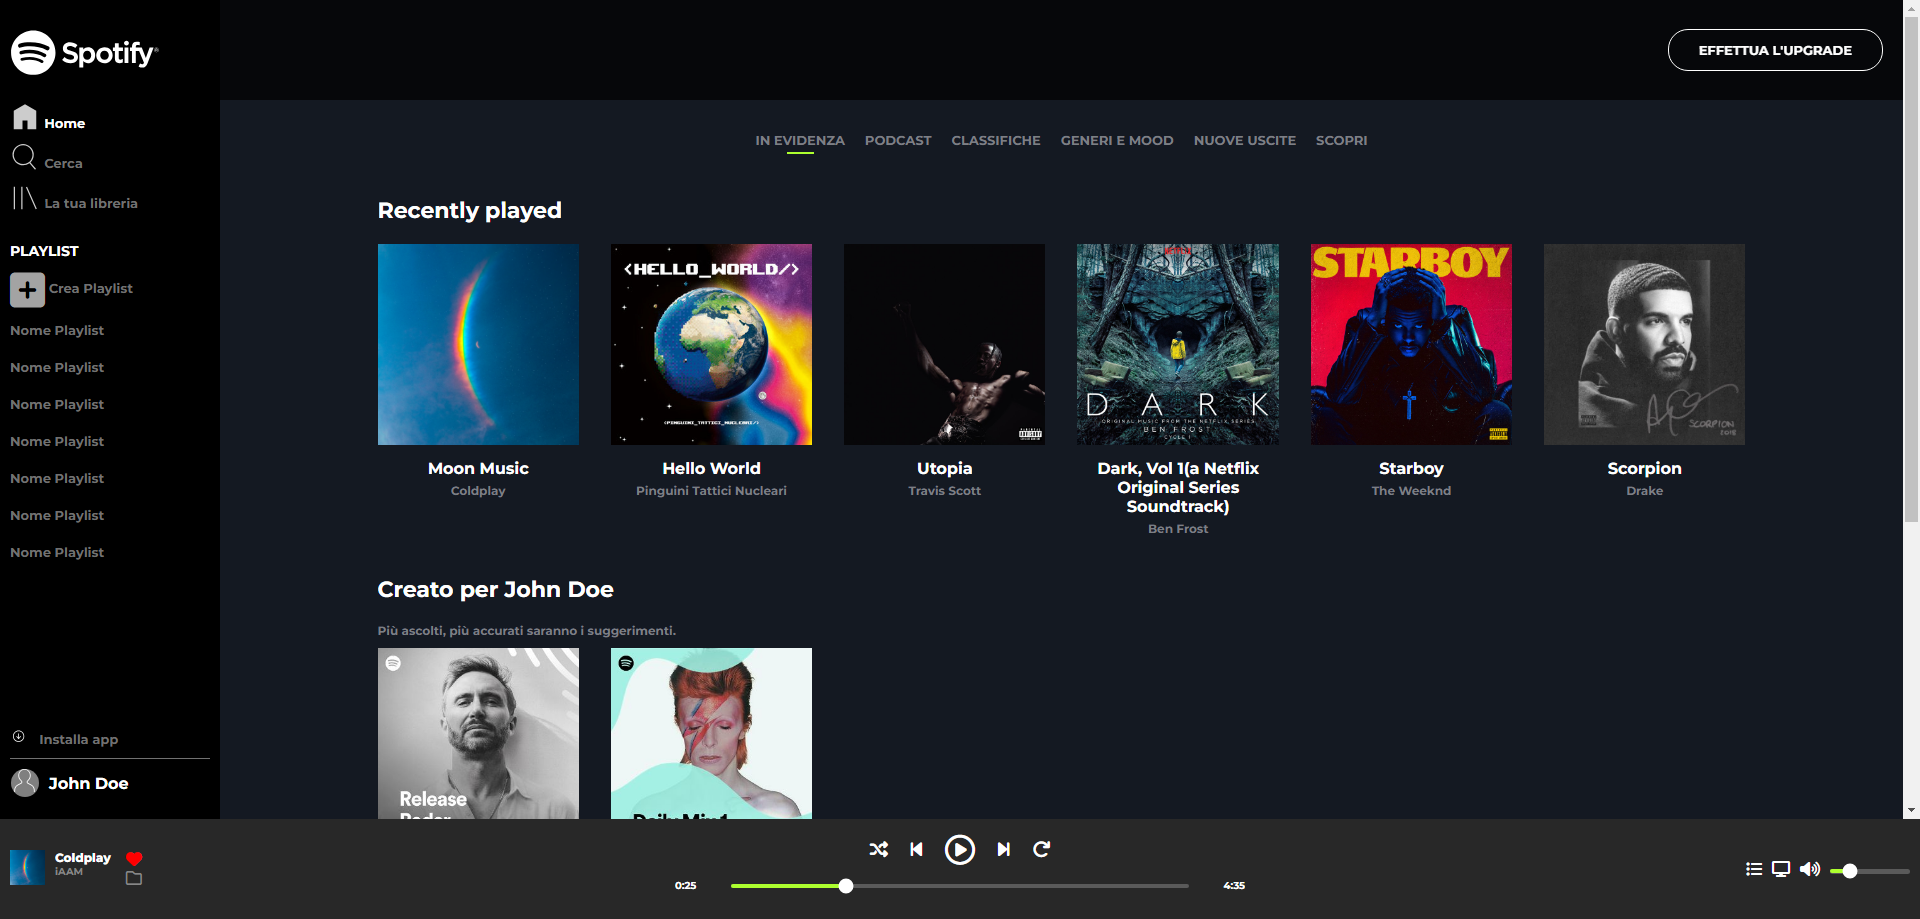This screenshot has width=1920, height=919.
Task: Switch to the Scopri tab
Action: [x=1341, y=141]
